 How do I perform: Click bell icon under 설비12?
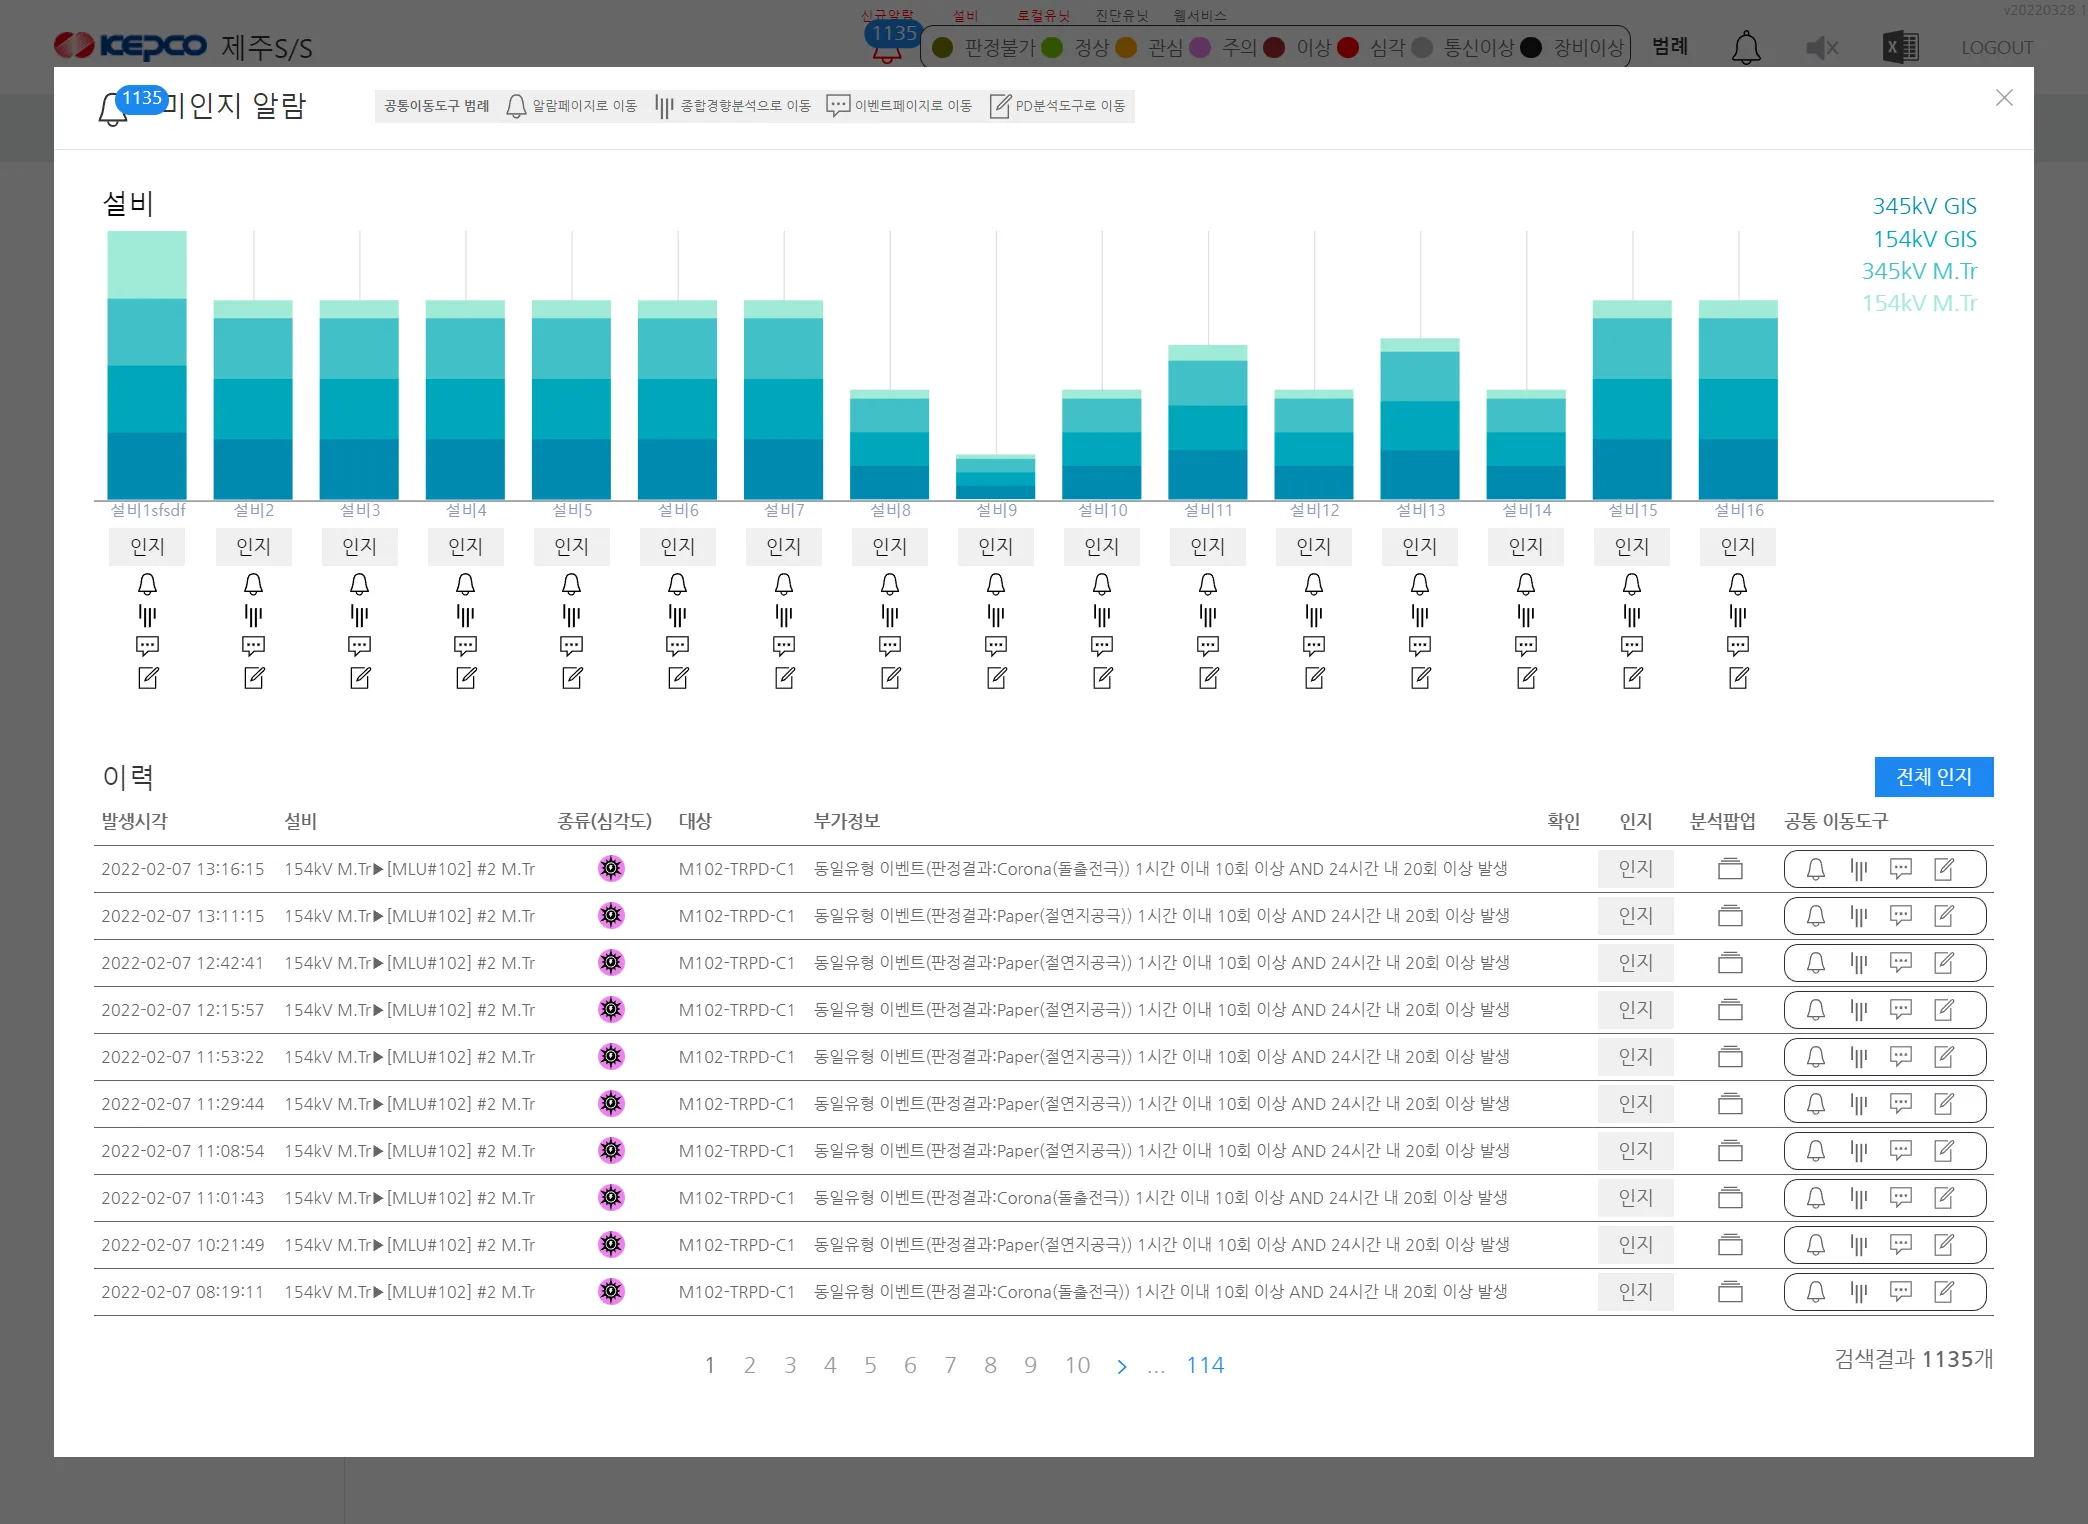(1314, 584)
